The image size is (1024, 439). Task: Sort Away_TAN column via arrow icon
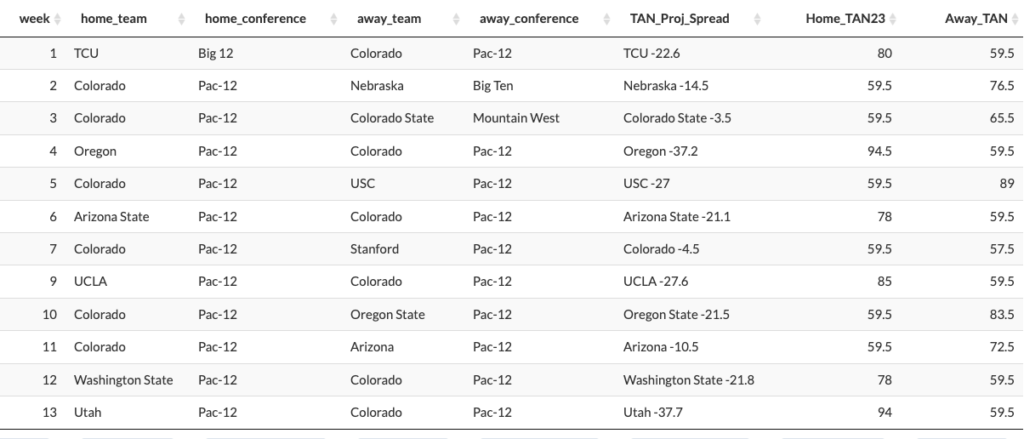(1016, 19)
